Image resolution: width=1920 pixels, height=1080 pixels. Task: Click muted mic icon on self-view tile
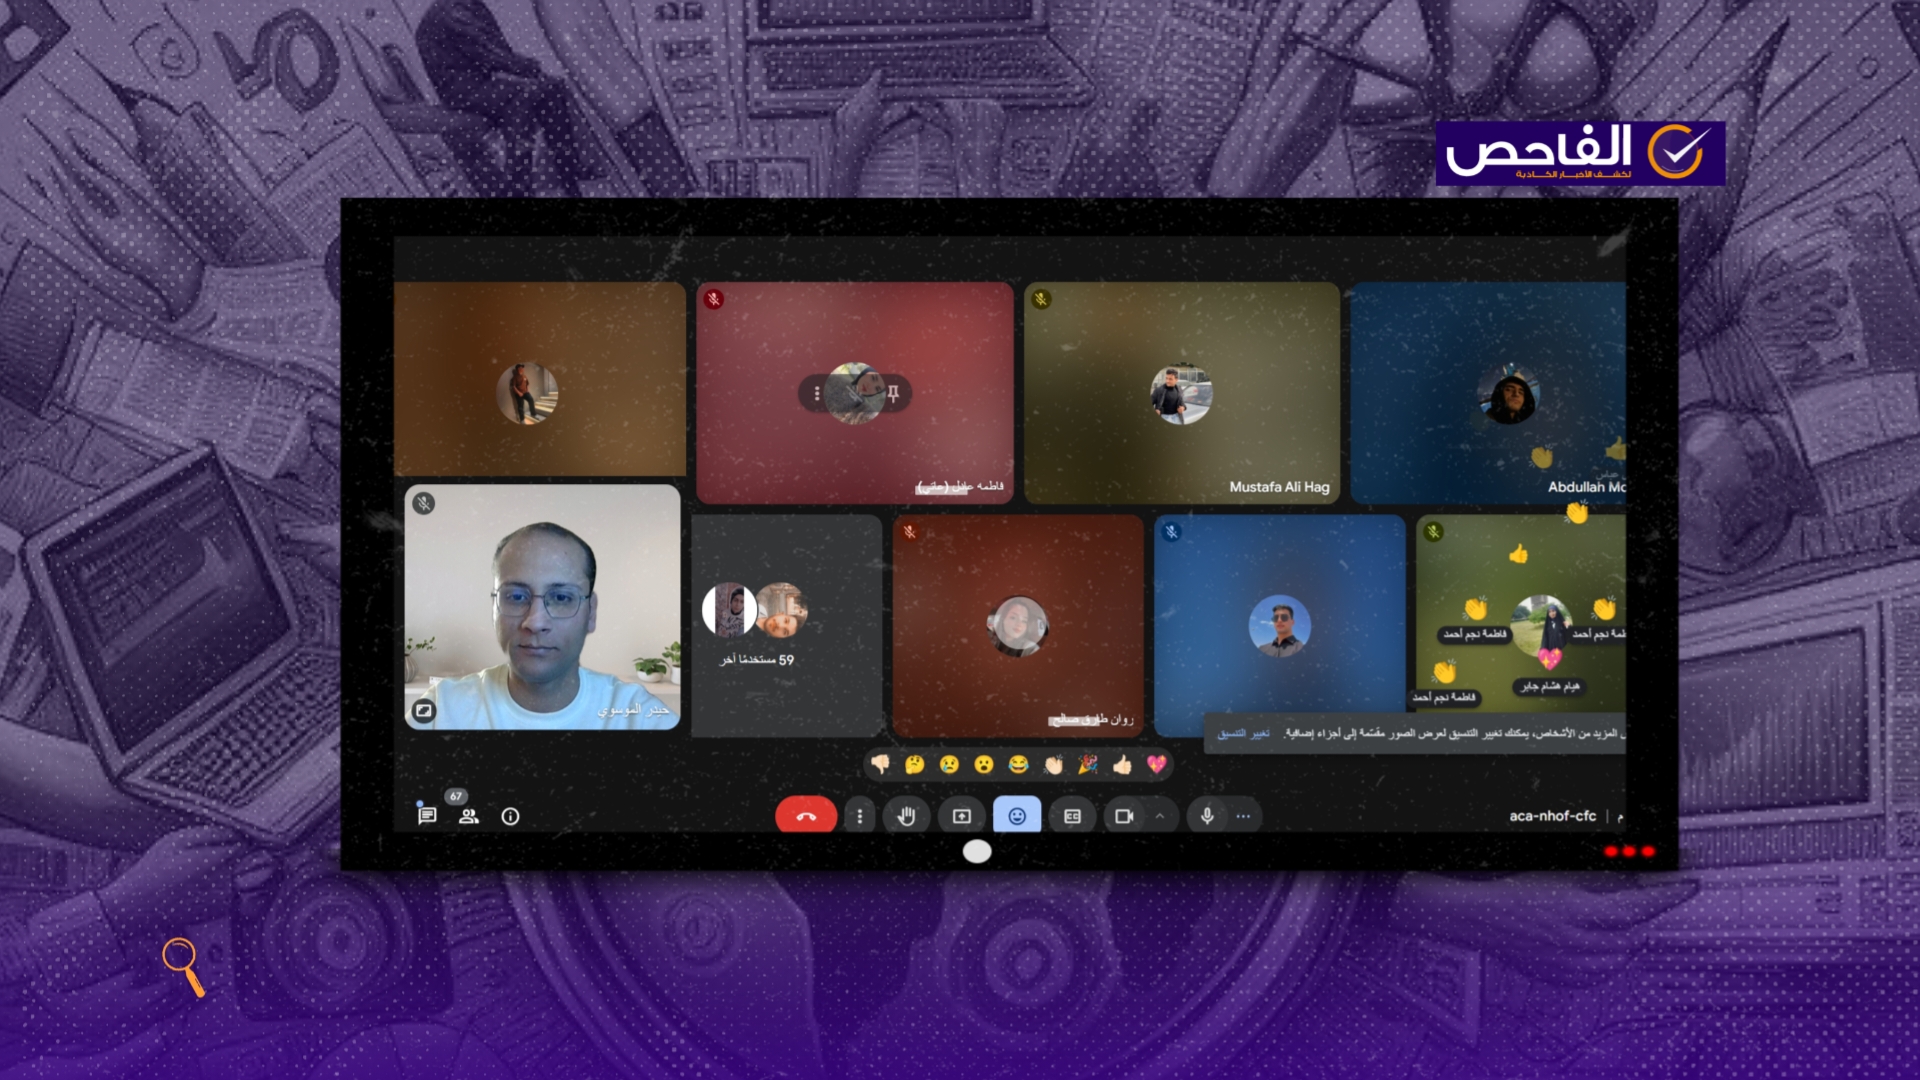coord(424,503)
